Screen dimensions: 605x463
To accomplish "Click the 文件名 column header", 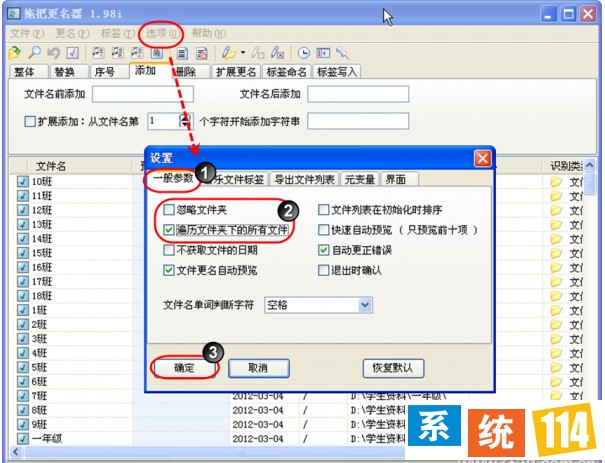I will point(81,166).
